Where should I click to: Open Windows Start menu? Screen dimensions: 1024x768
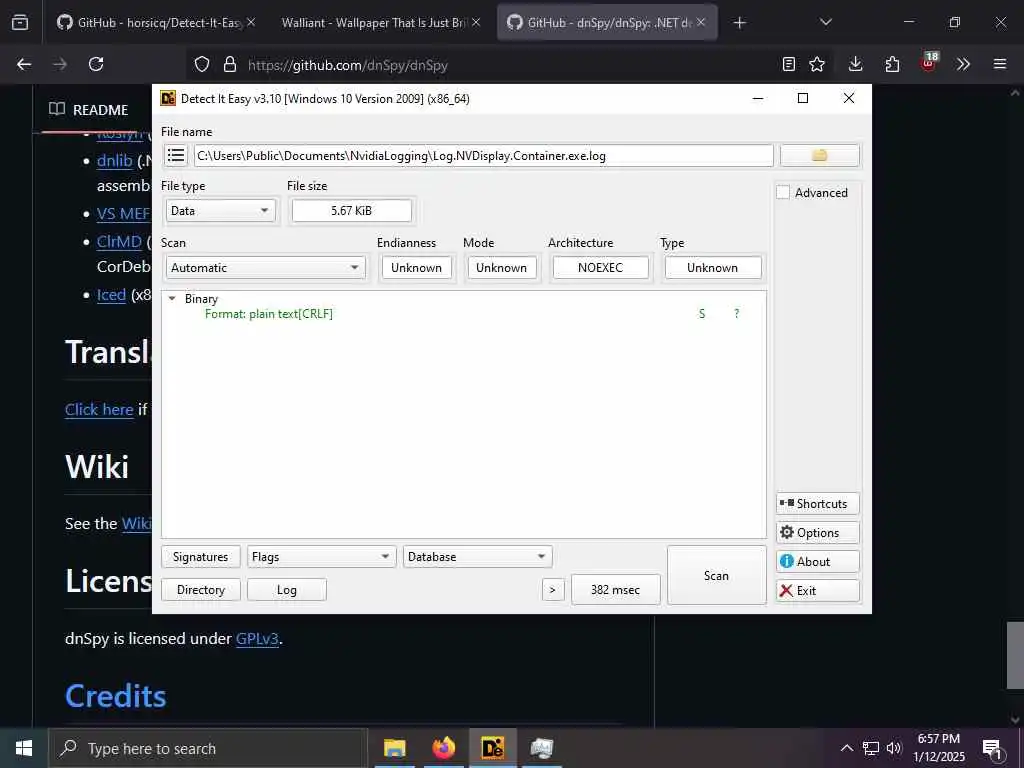click(x=24, y=748)
